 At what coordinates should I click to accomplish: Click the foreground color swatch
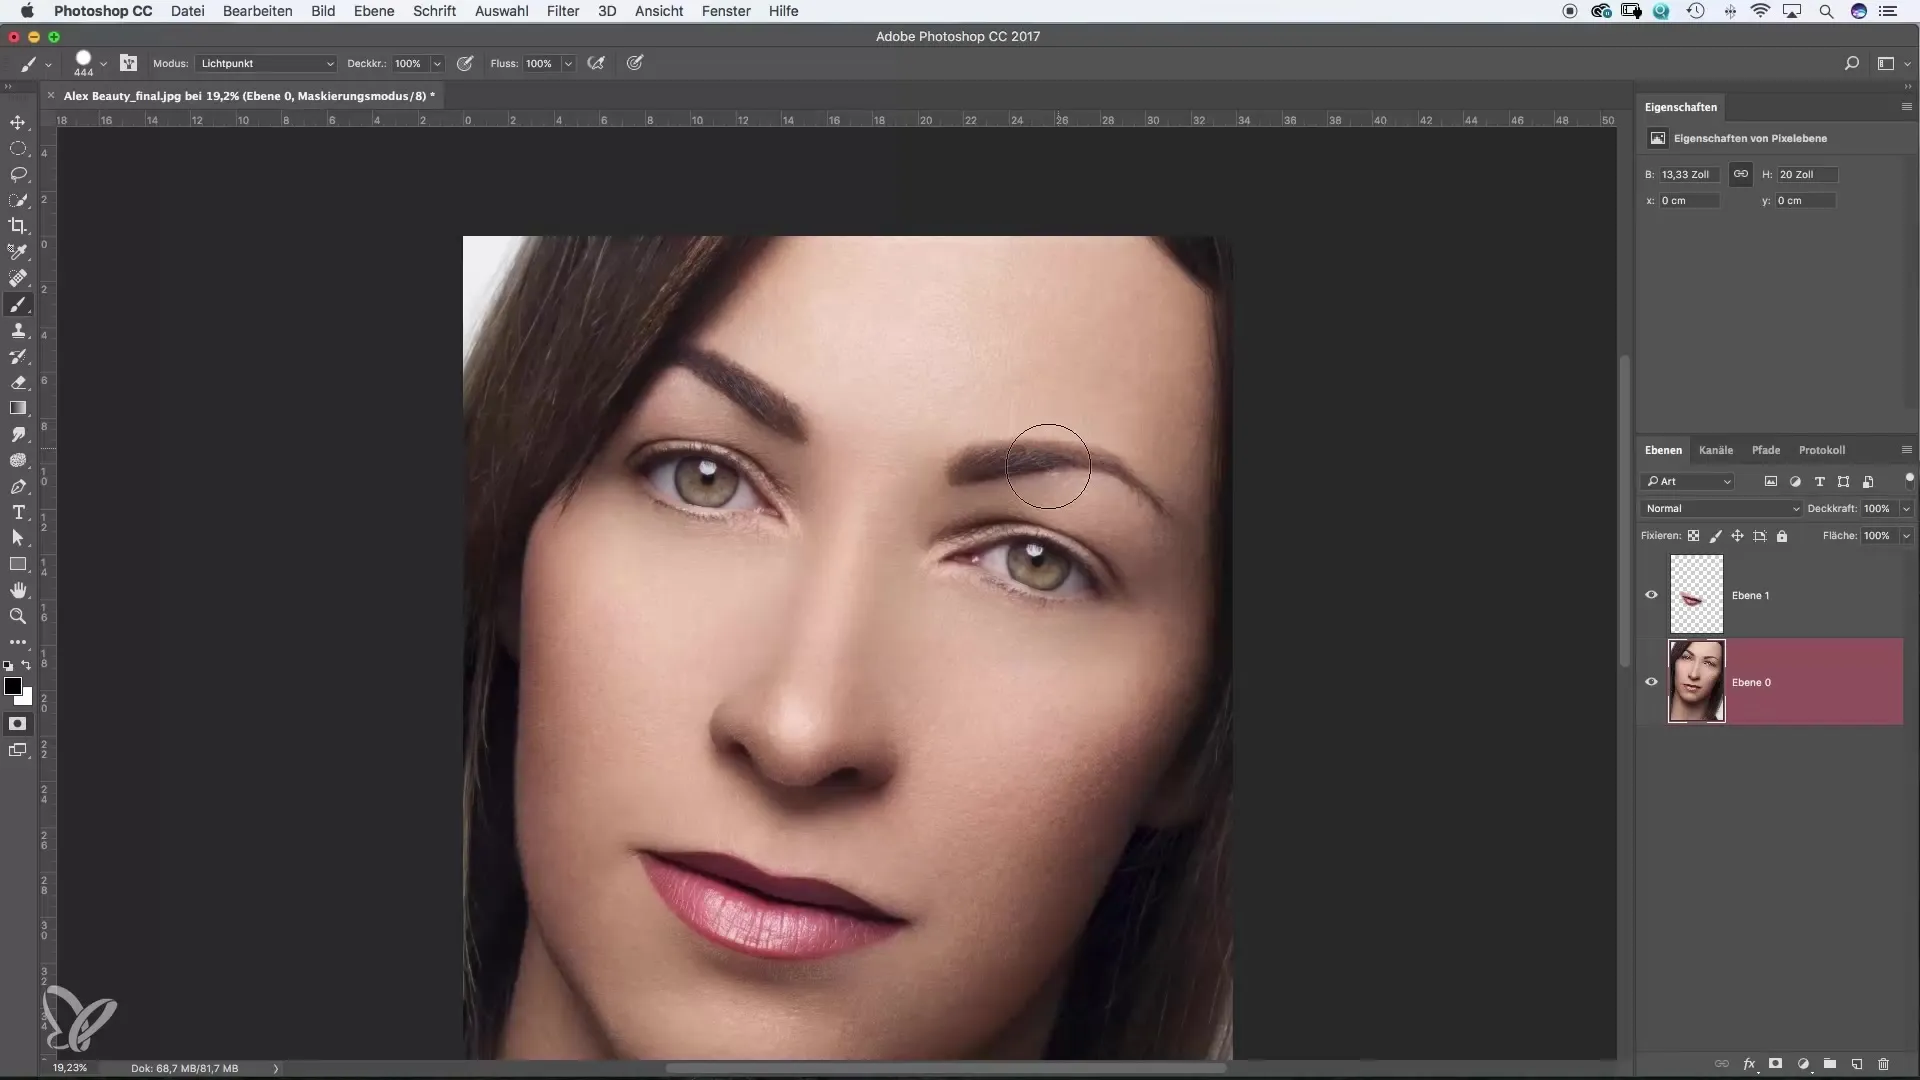(12, 686)
